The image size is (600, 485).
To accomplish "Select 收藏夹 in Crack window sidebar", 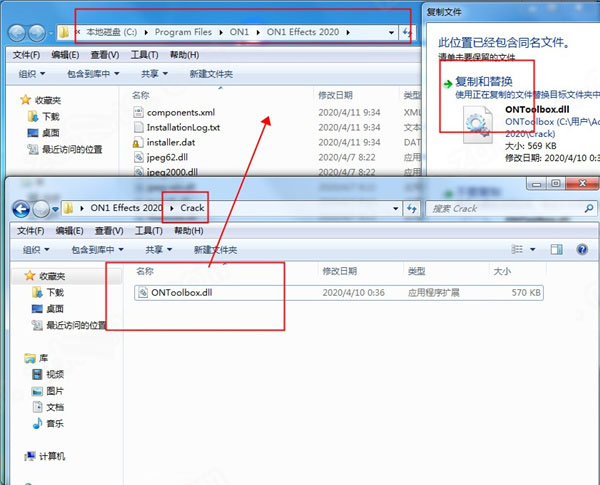I will 52,276.
